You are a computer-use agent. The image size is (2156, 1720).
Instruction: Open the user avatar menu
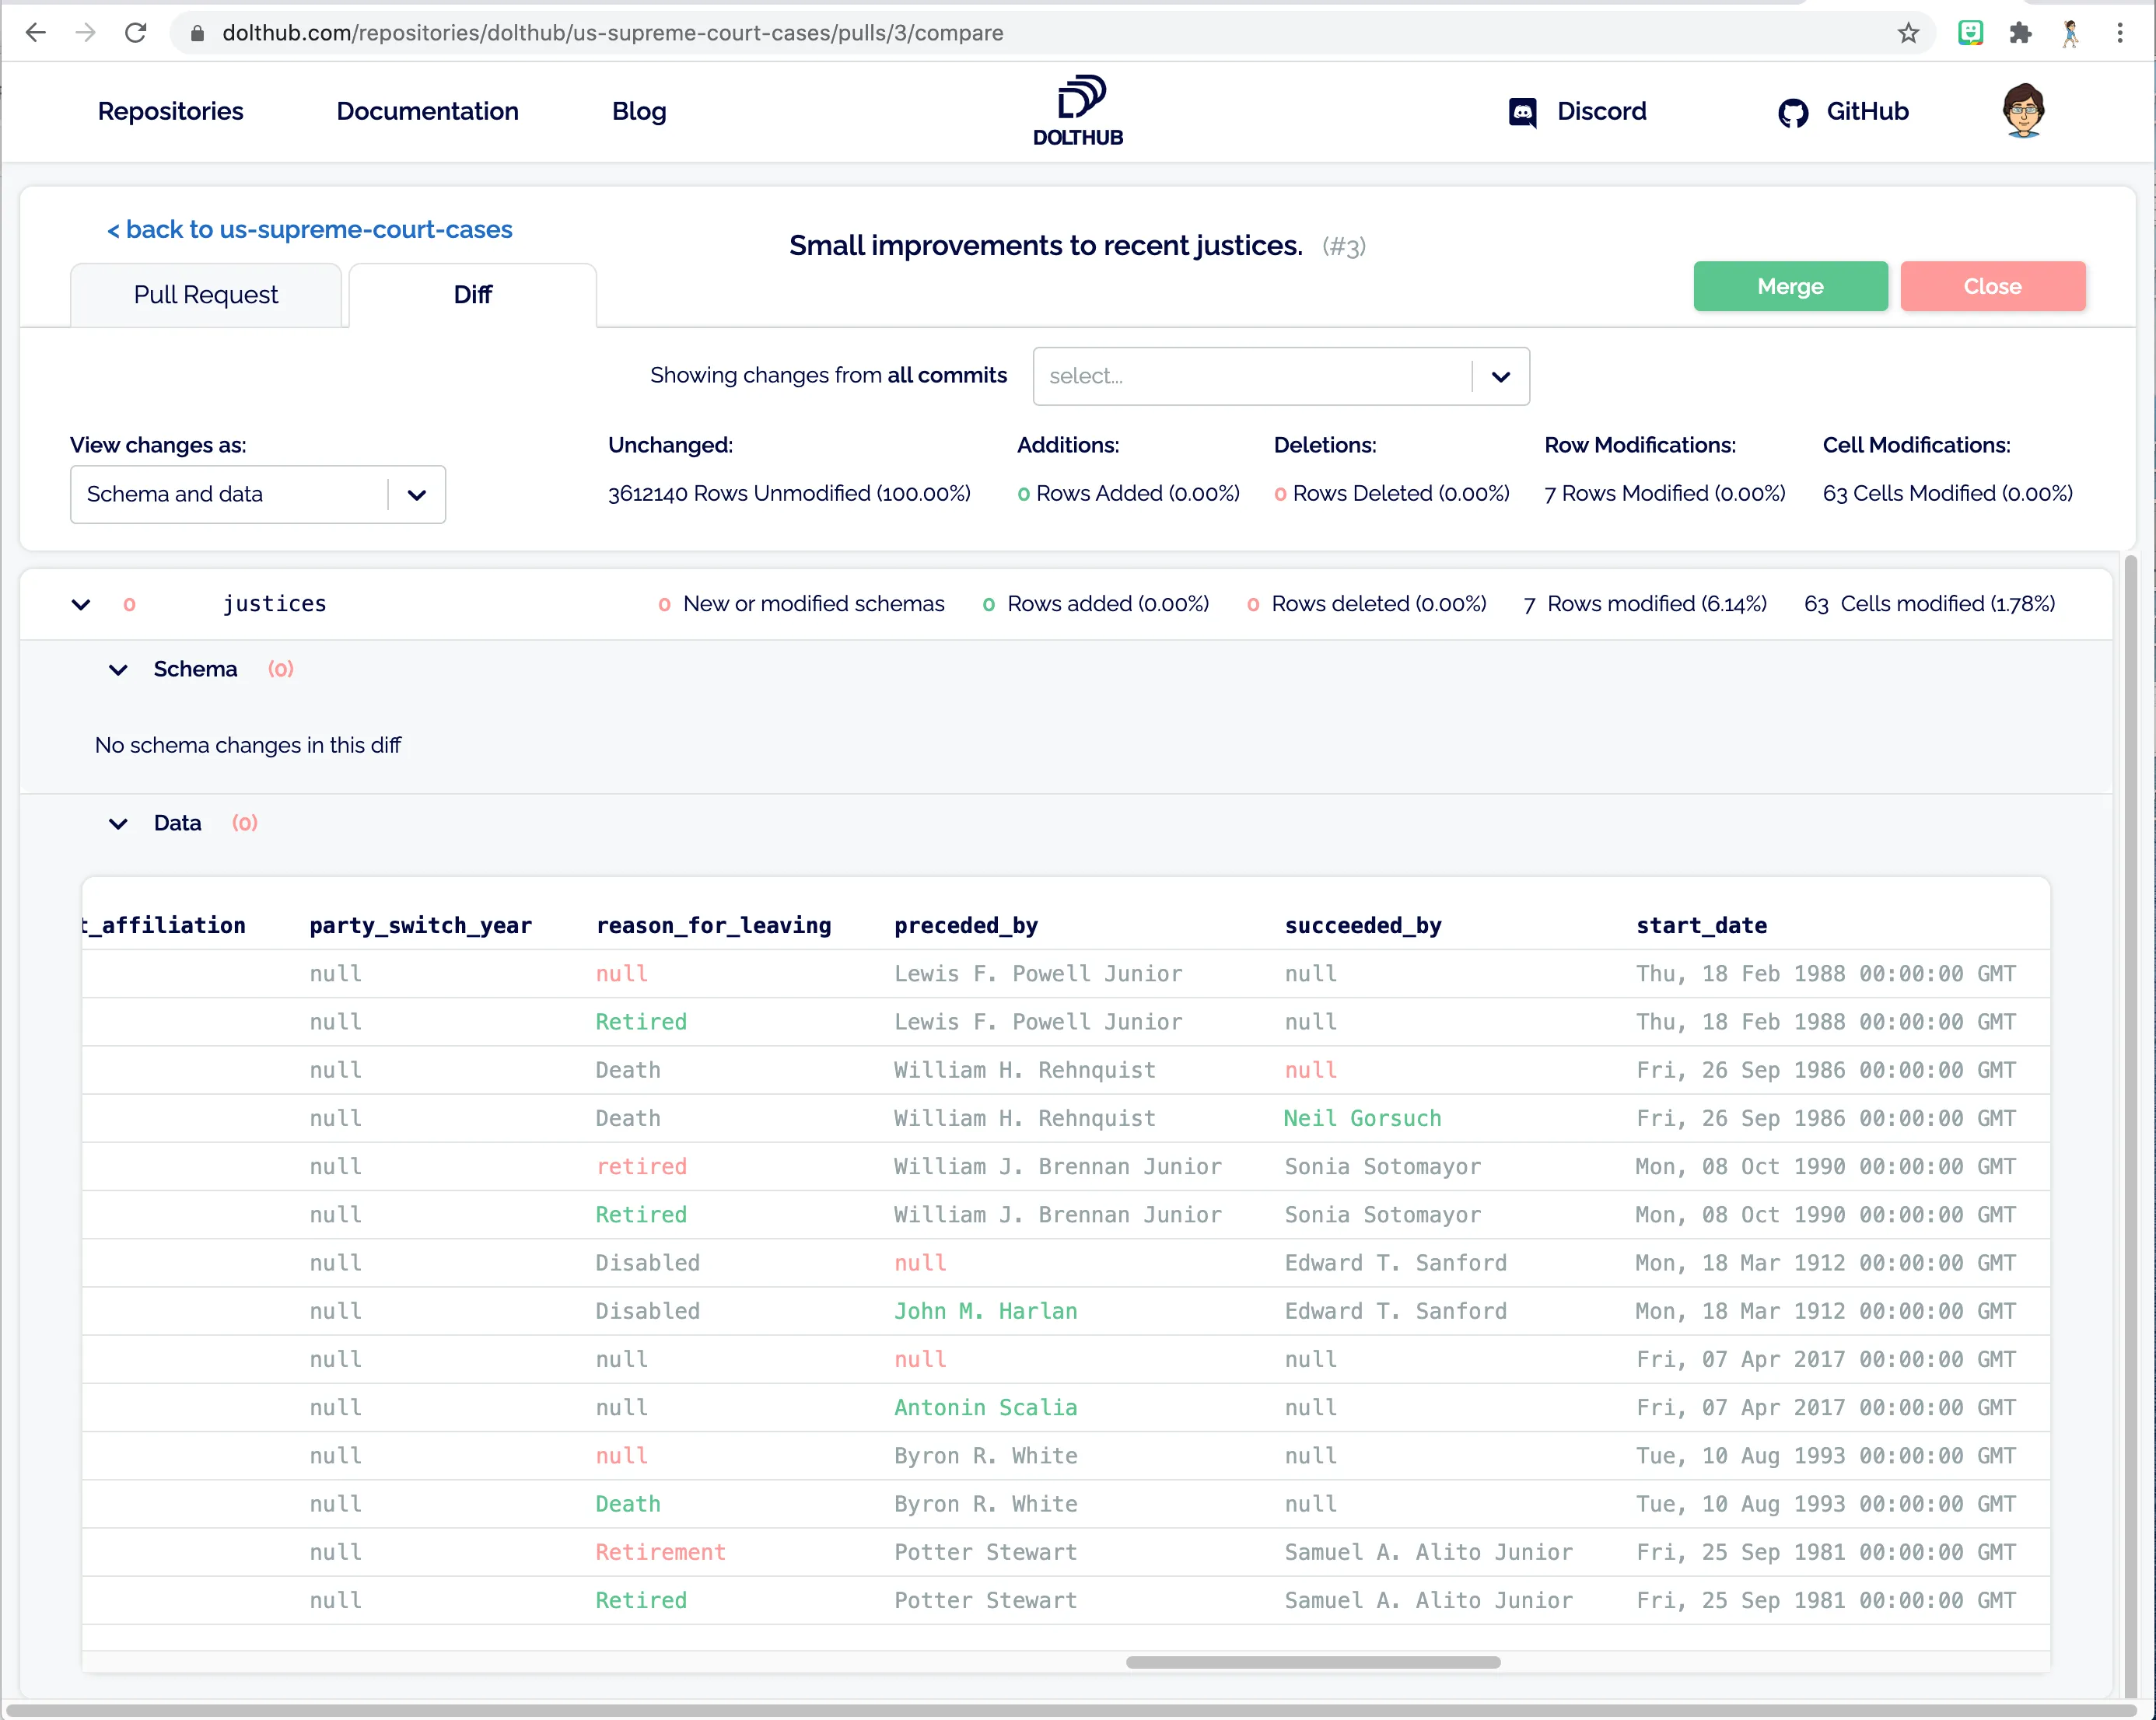click(2022, 110)
